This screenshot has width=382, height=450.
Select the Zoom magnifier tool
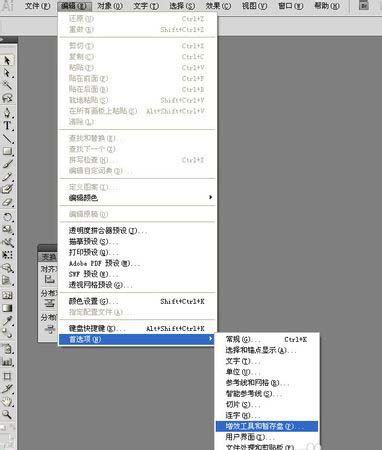pyautogui.click(x=7, y=414)
